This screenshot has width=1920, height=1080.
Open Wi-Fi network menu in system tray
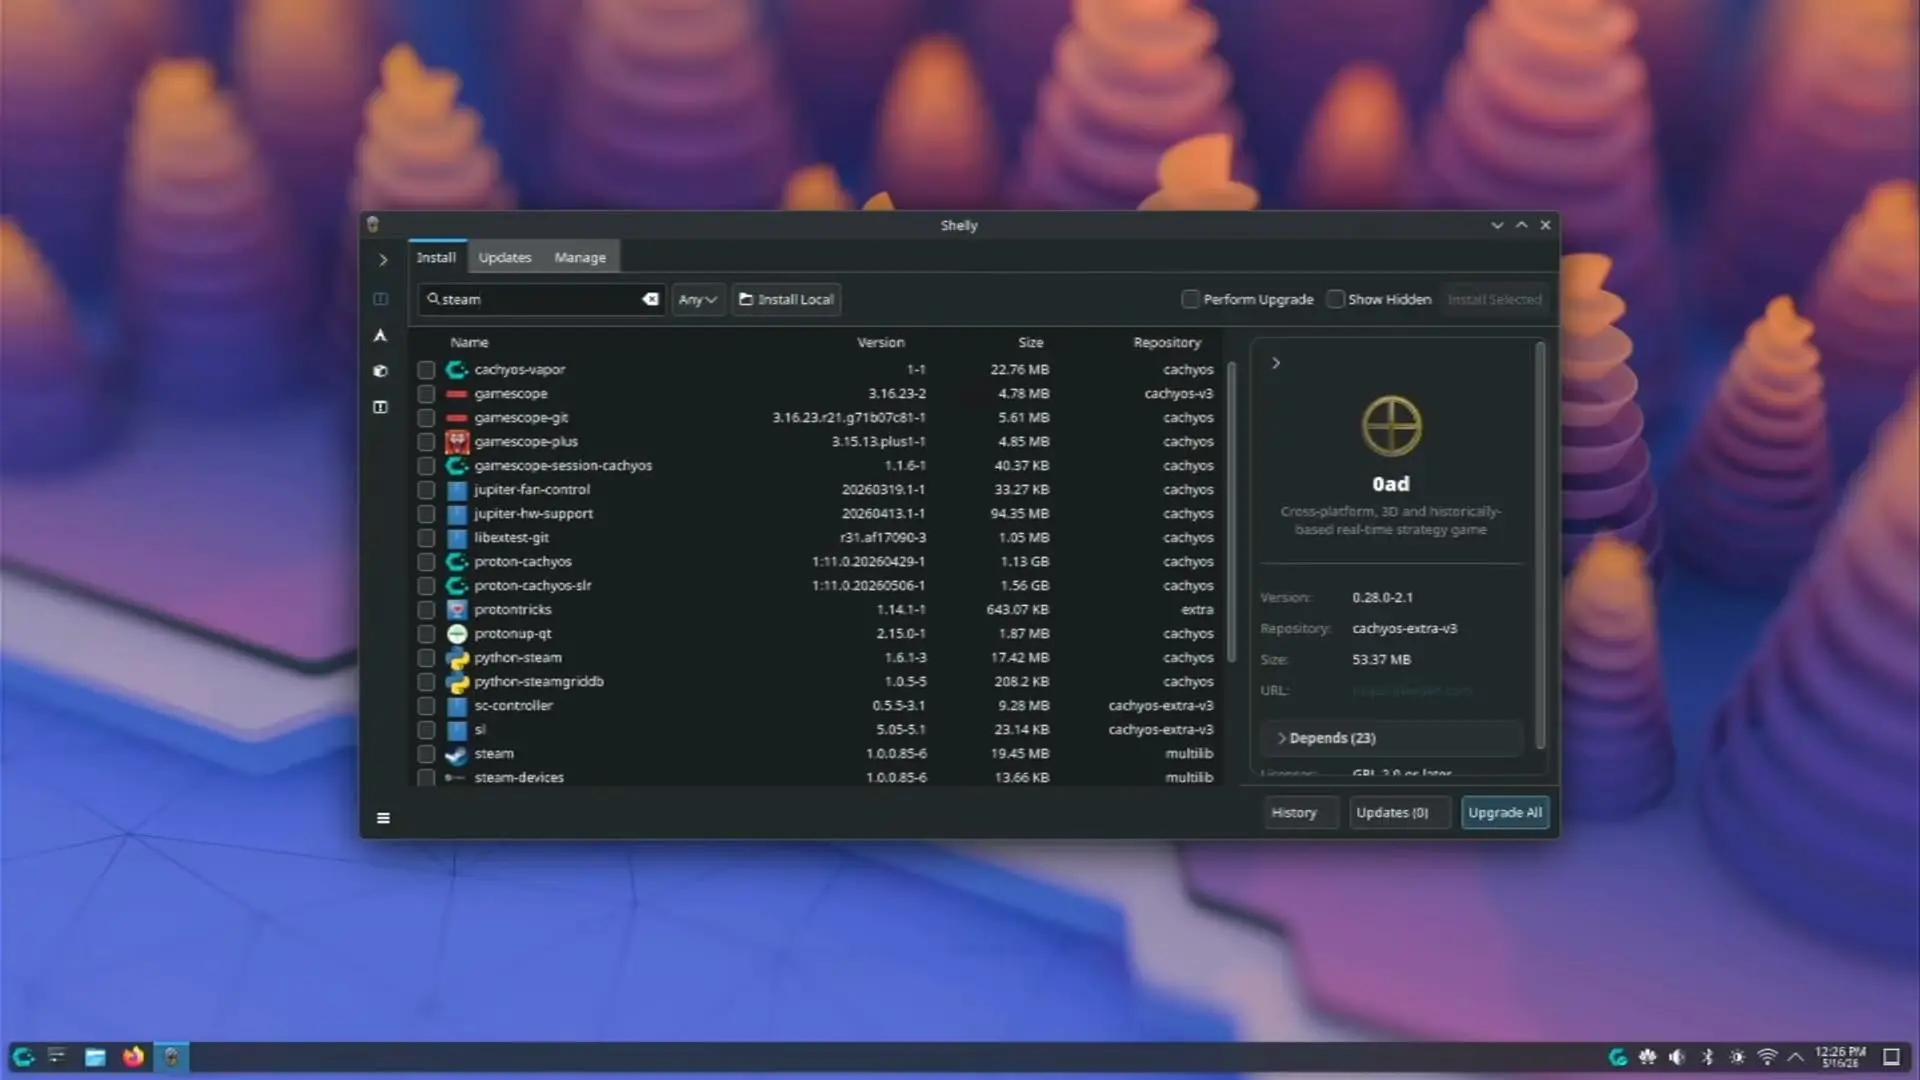pos(1767,1057)
